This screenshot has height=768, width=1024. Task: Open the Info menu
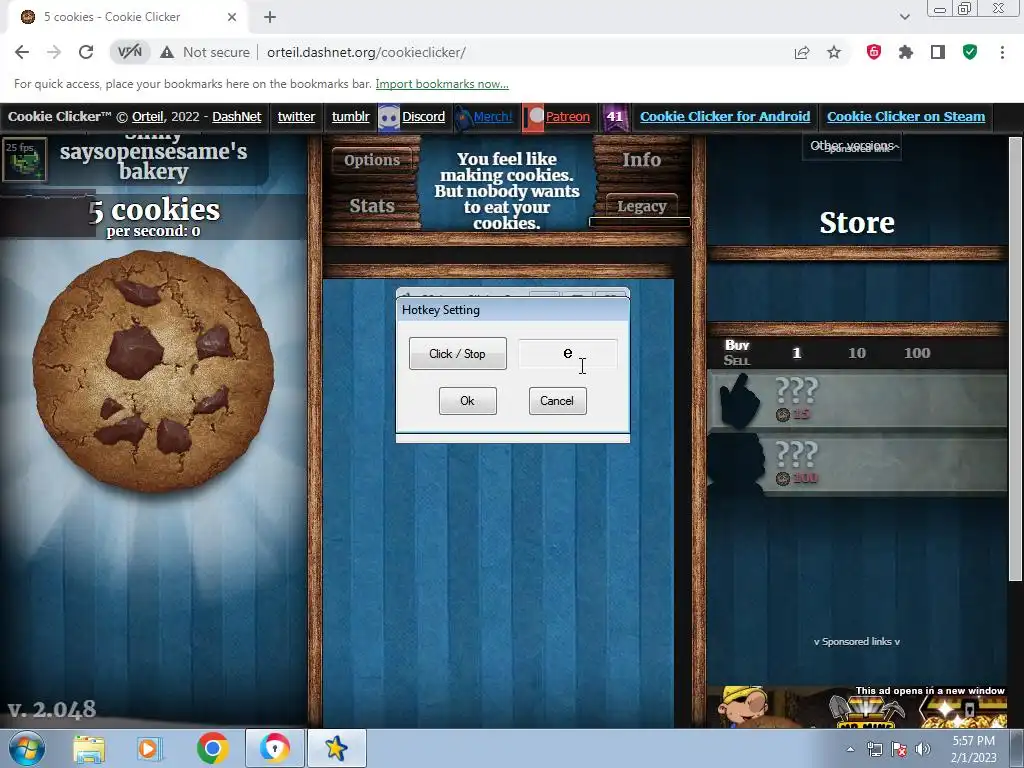(x=641, y=159)
